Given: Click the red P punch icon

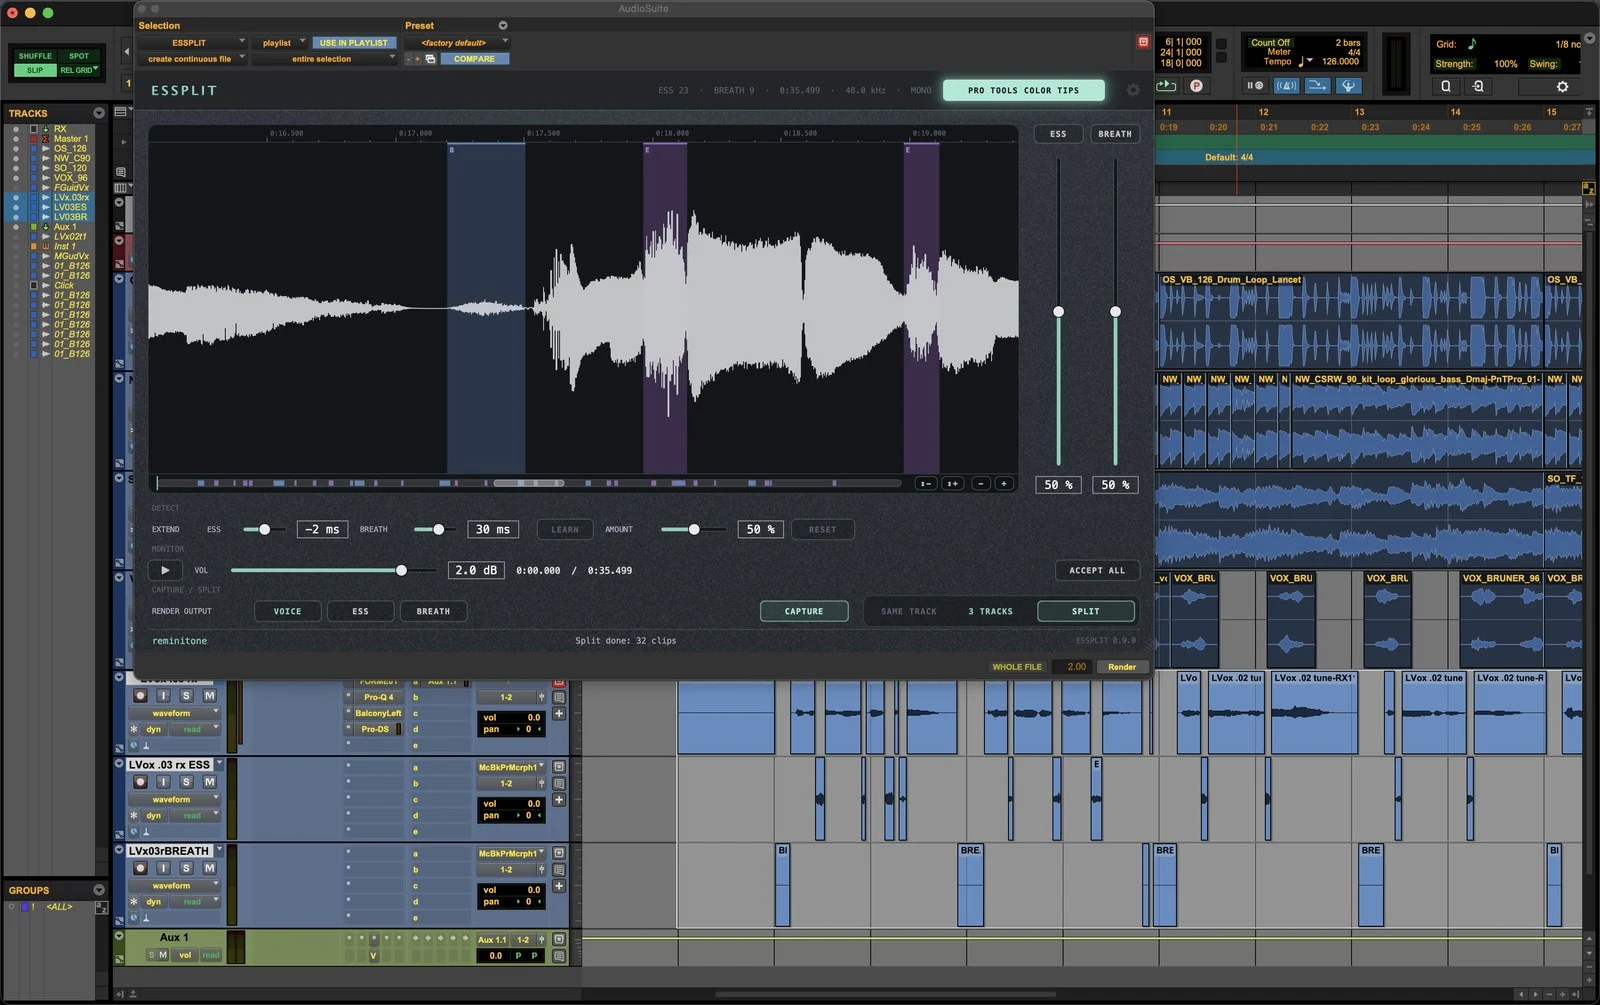Looking at the screenshot, I should coord(1196,86).
